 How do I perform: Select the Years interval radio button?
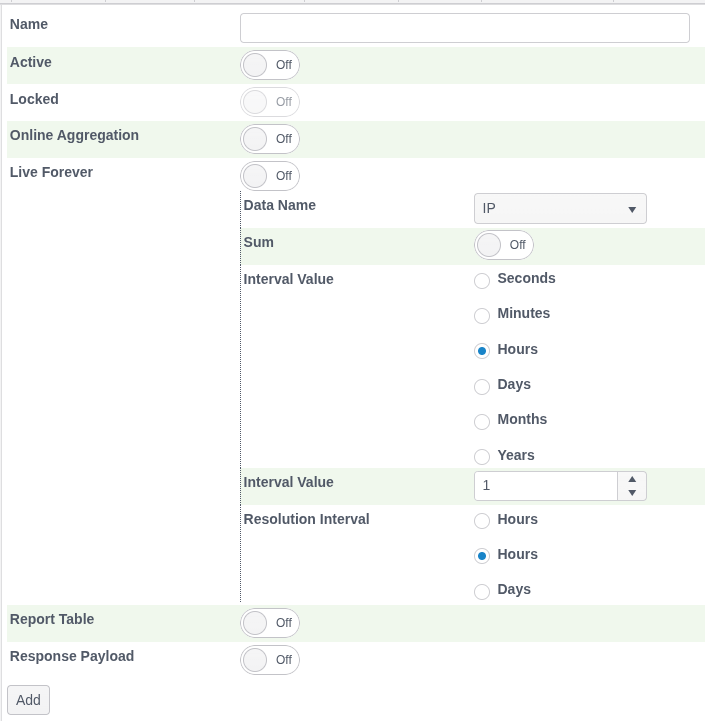(482, 457)
